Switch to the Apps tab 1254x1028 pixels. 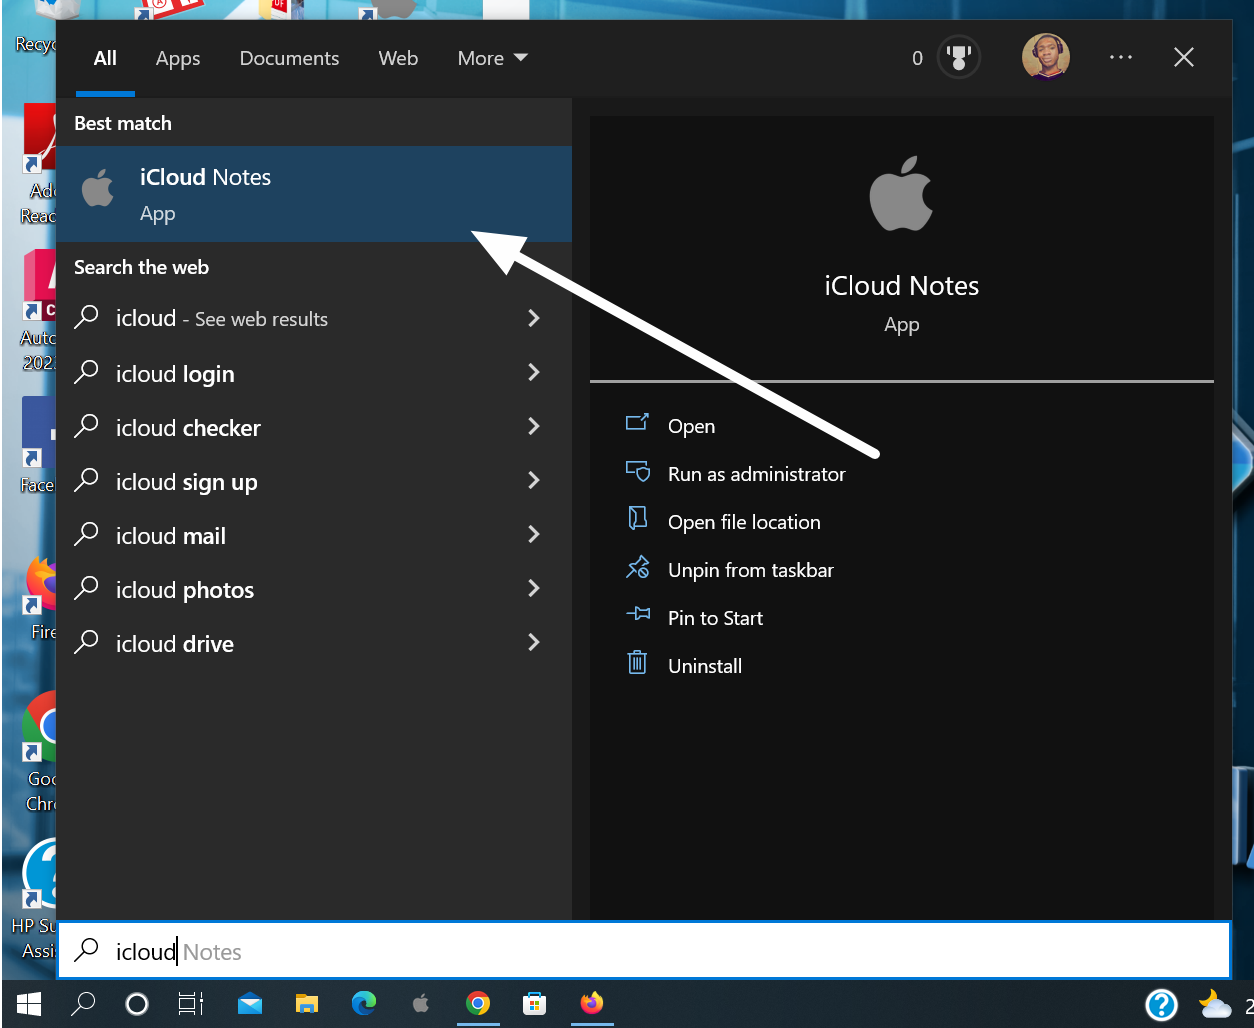pyautogui.click(x=178, y=58)
